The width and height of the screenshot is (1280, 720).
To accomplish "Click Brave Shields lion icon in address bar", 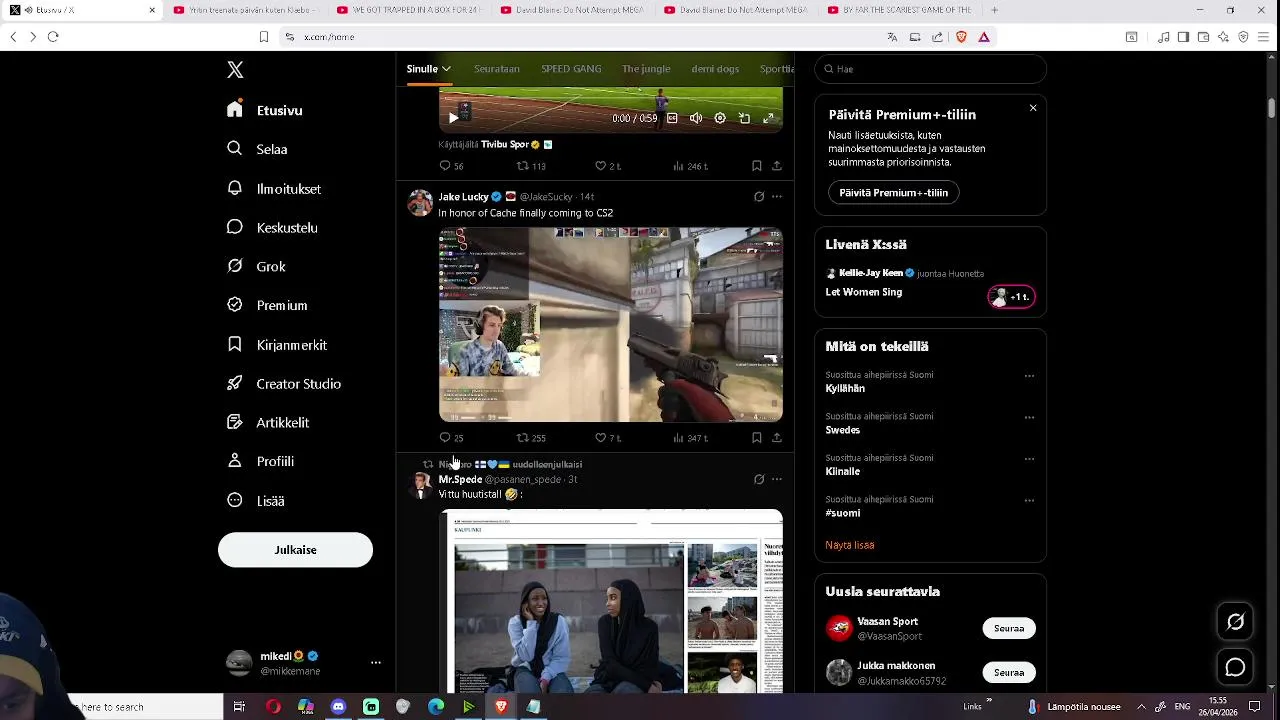I will pyautogui.click(x=961, y=37).
